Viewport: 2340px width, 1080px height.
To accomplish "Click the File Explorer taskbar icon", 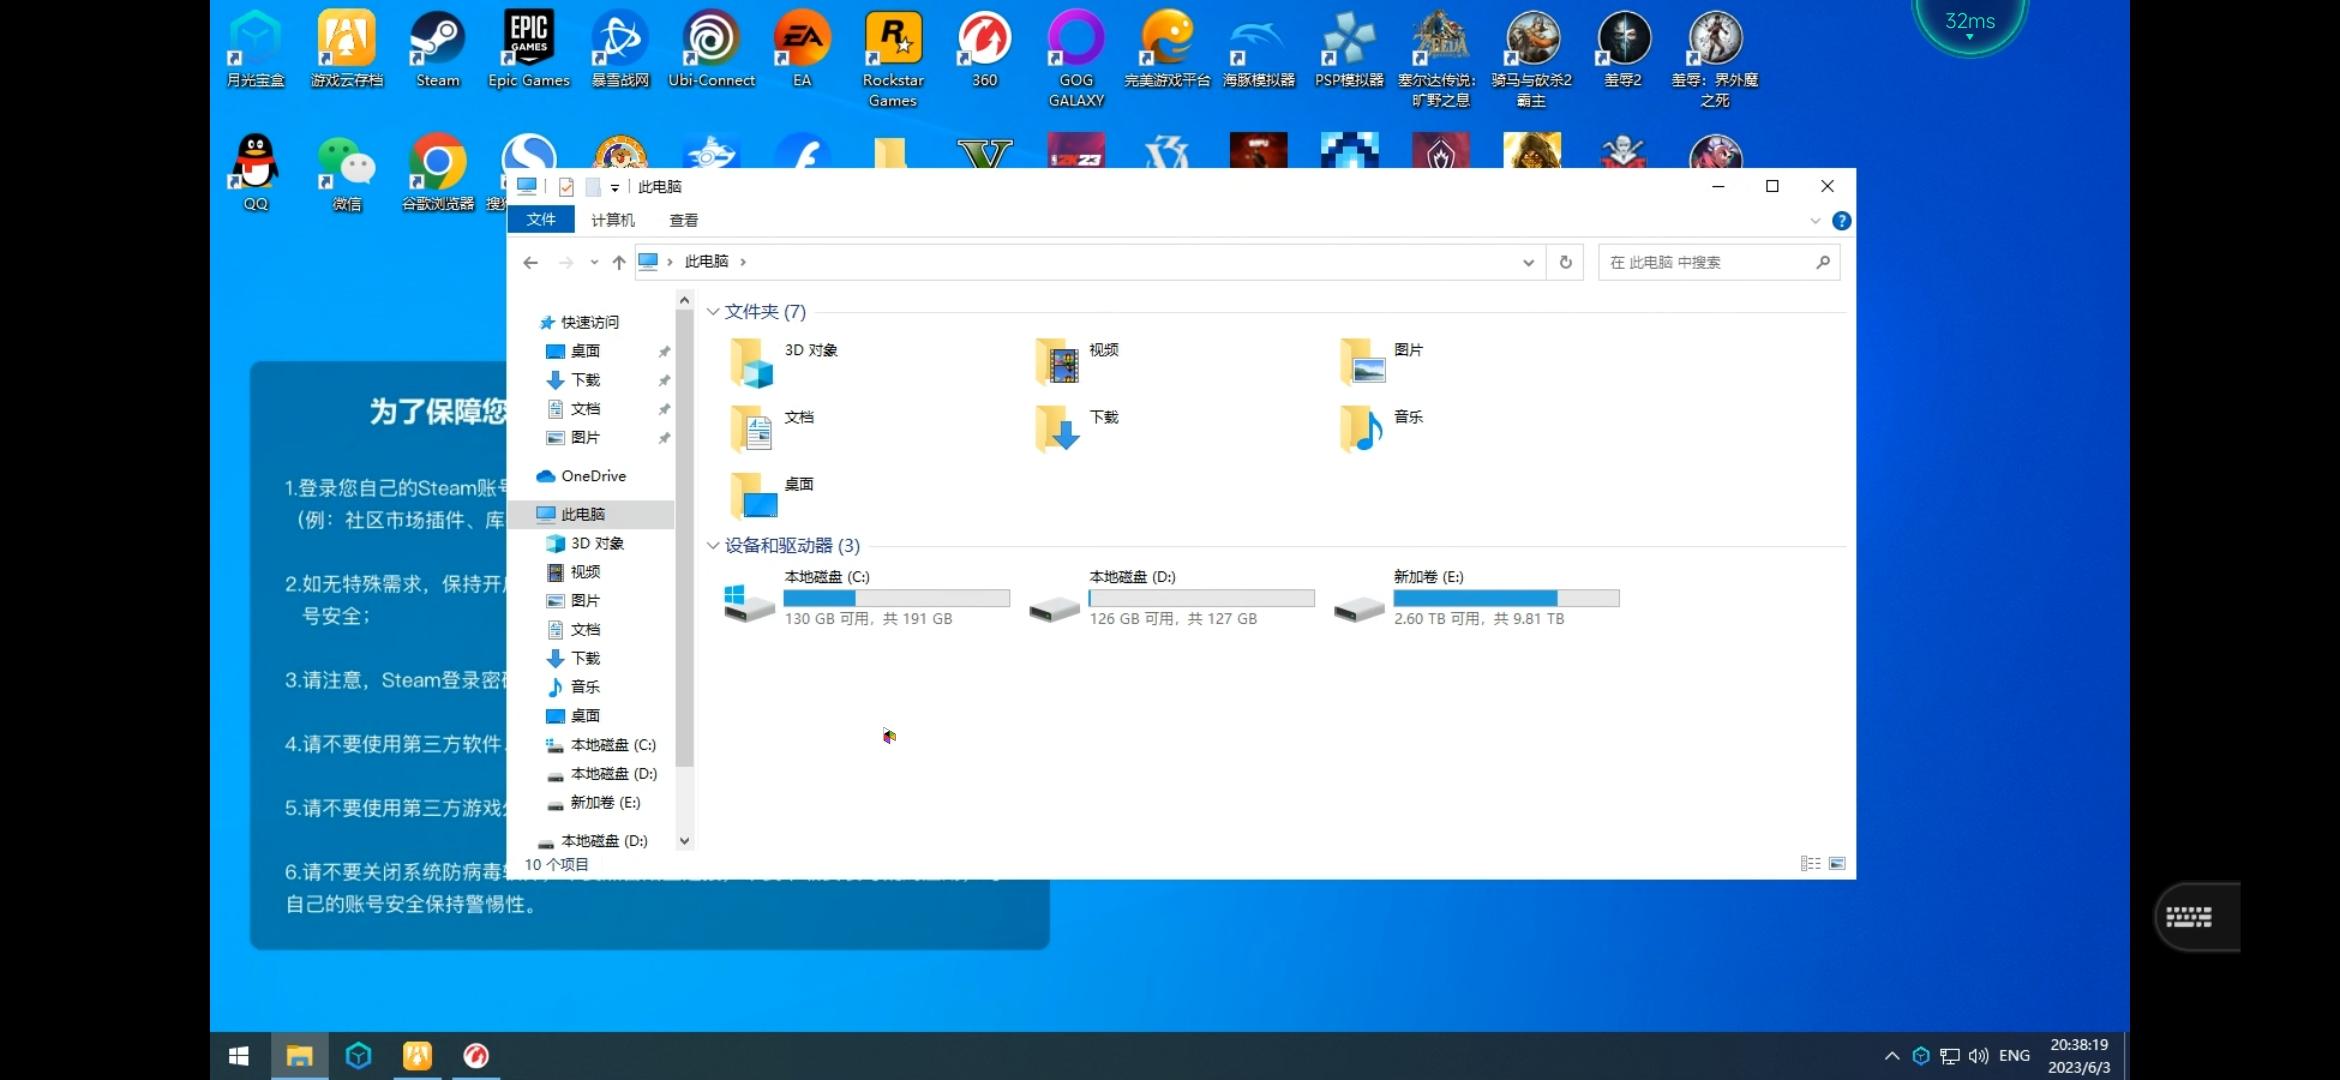I will [x=299, y=1056].
